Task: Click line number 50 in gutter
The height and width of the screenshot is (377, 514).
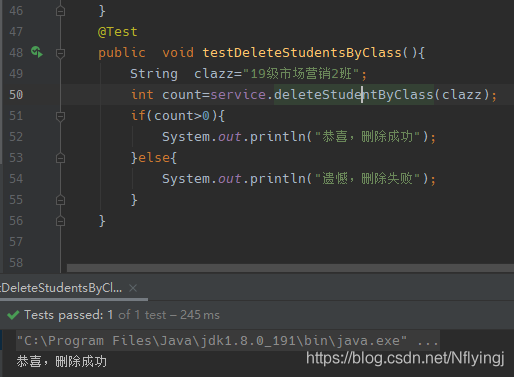Action: click(16, 95)
